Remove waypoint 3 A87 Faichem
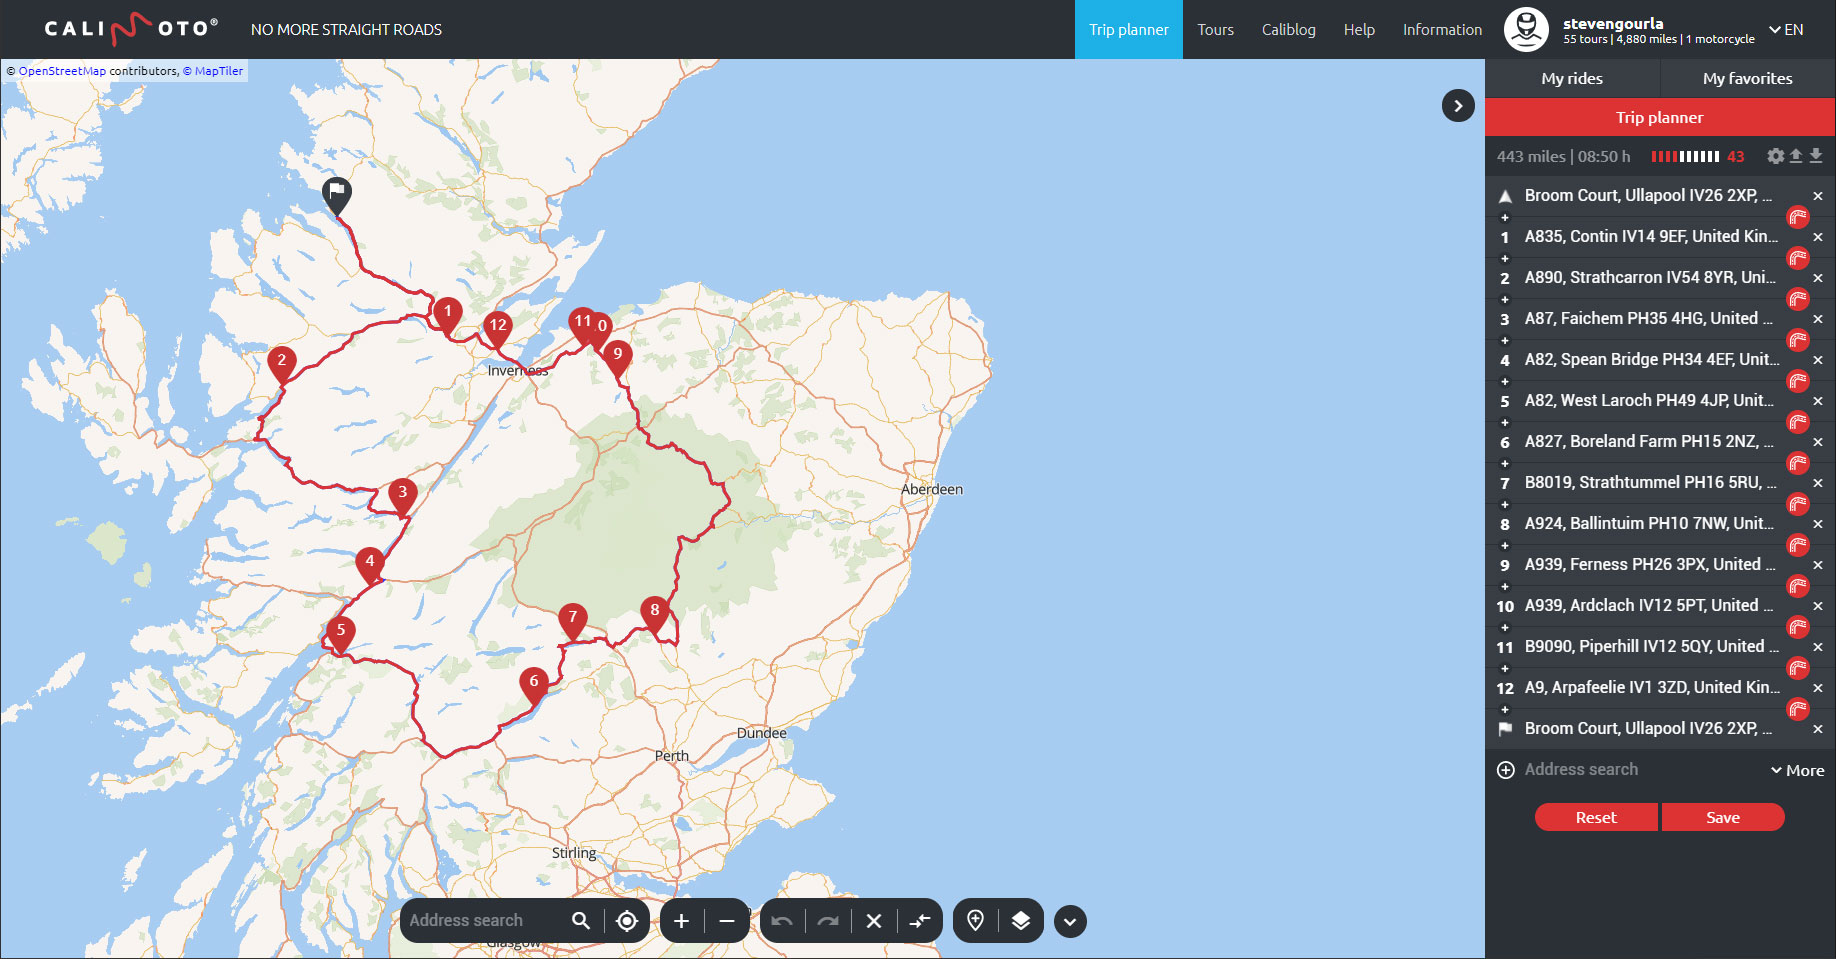The image size is (1836, 959). pos(1818,319)
